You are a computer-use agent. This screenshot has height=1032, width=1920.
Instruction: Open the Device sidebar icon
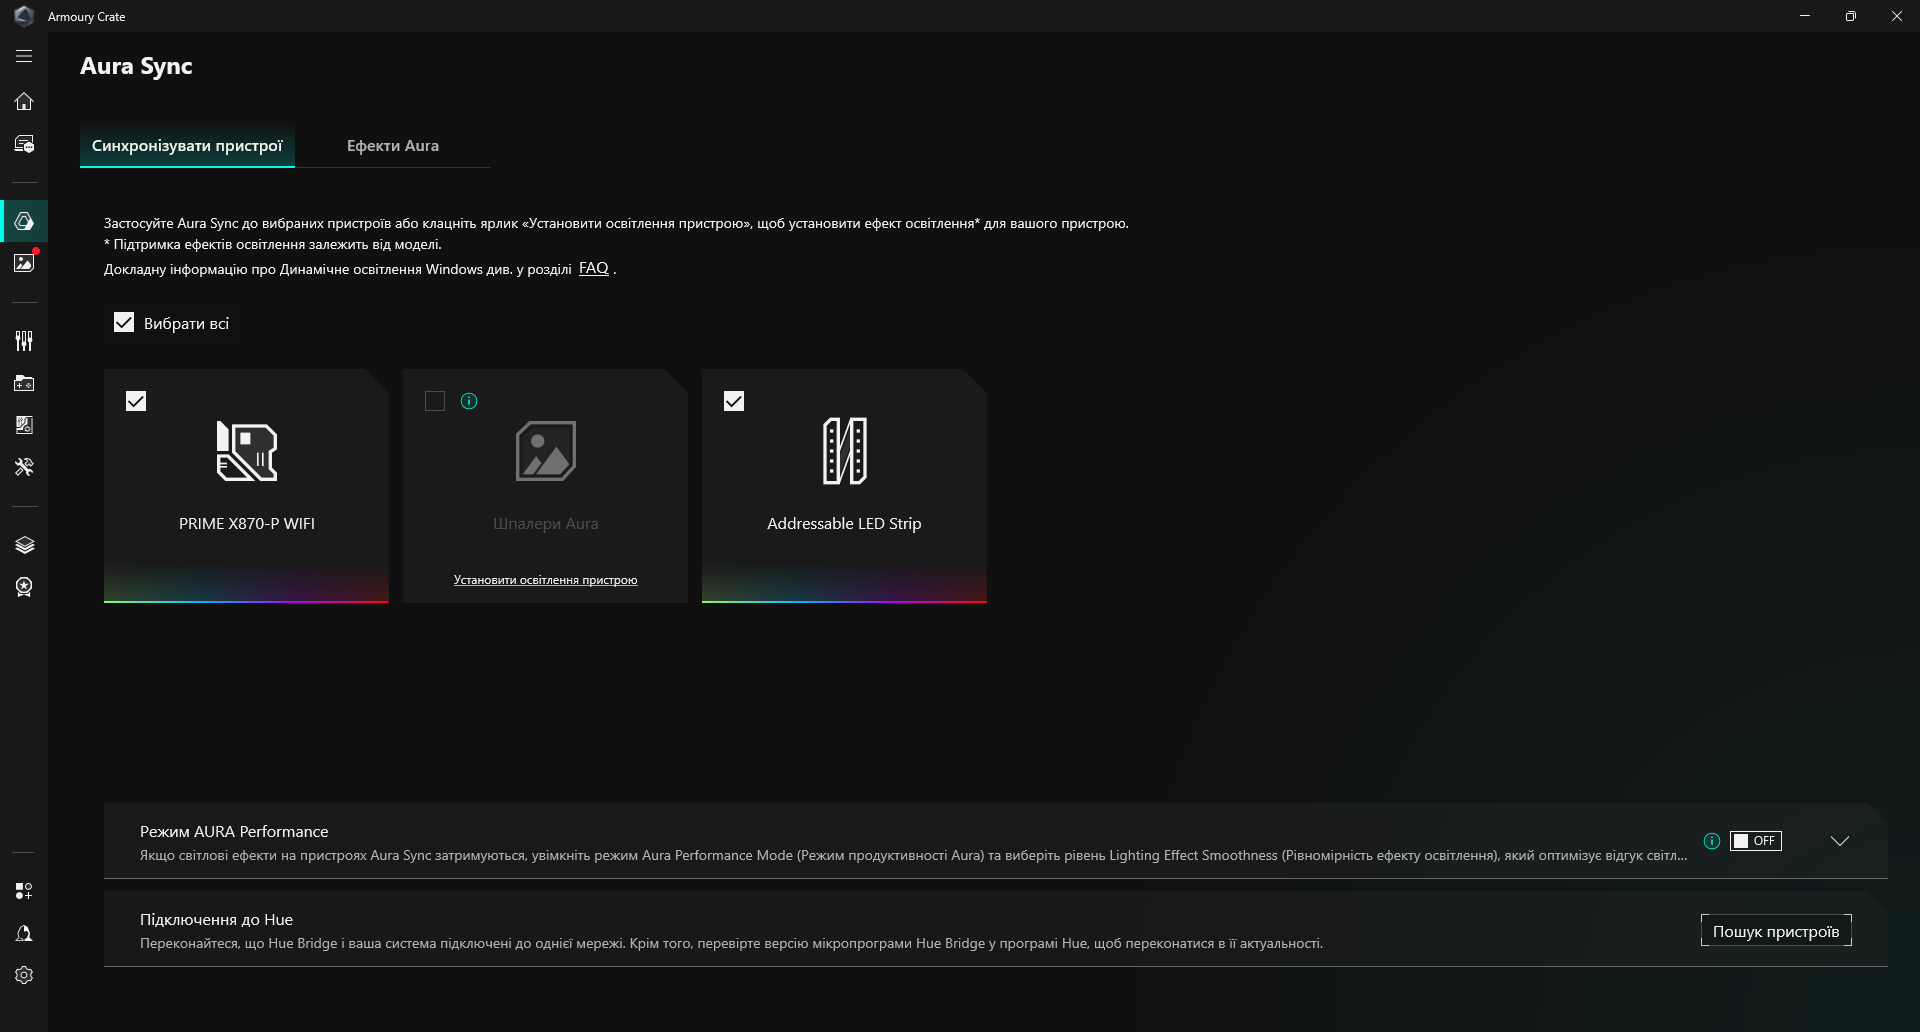click(24, 144)
